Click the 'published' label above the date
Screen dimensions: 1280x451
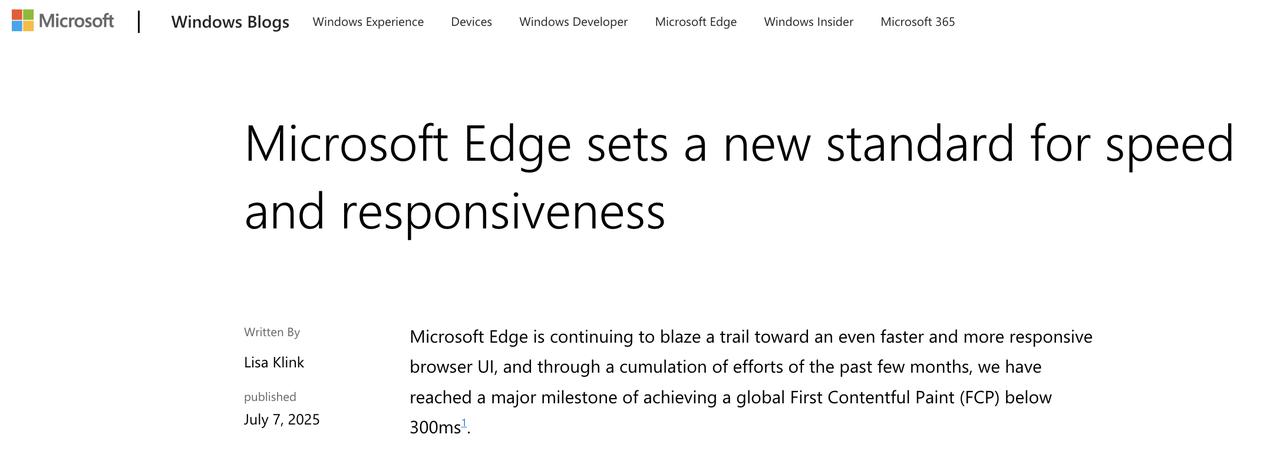(x=270, y=397)
